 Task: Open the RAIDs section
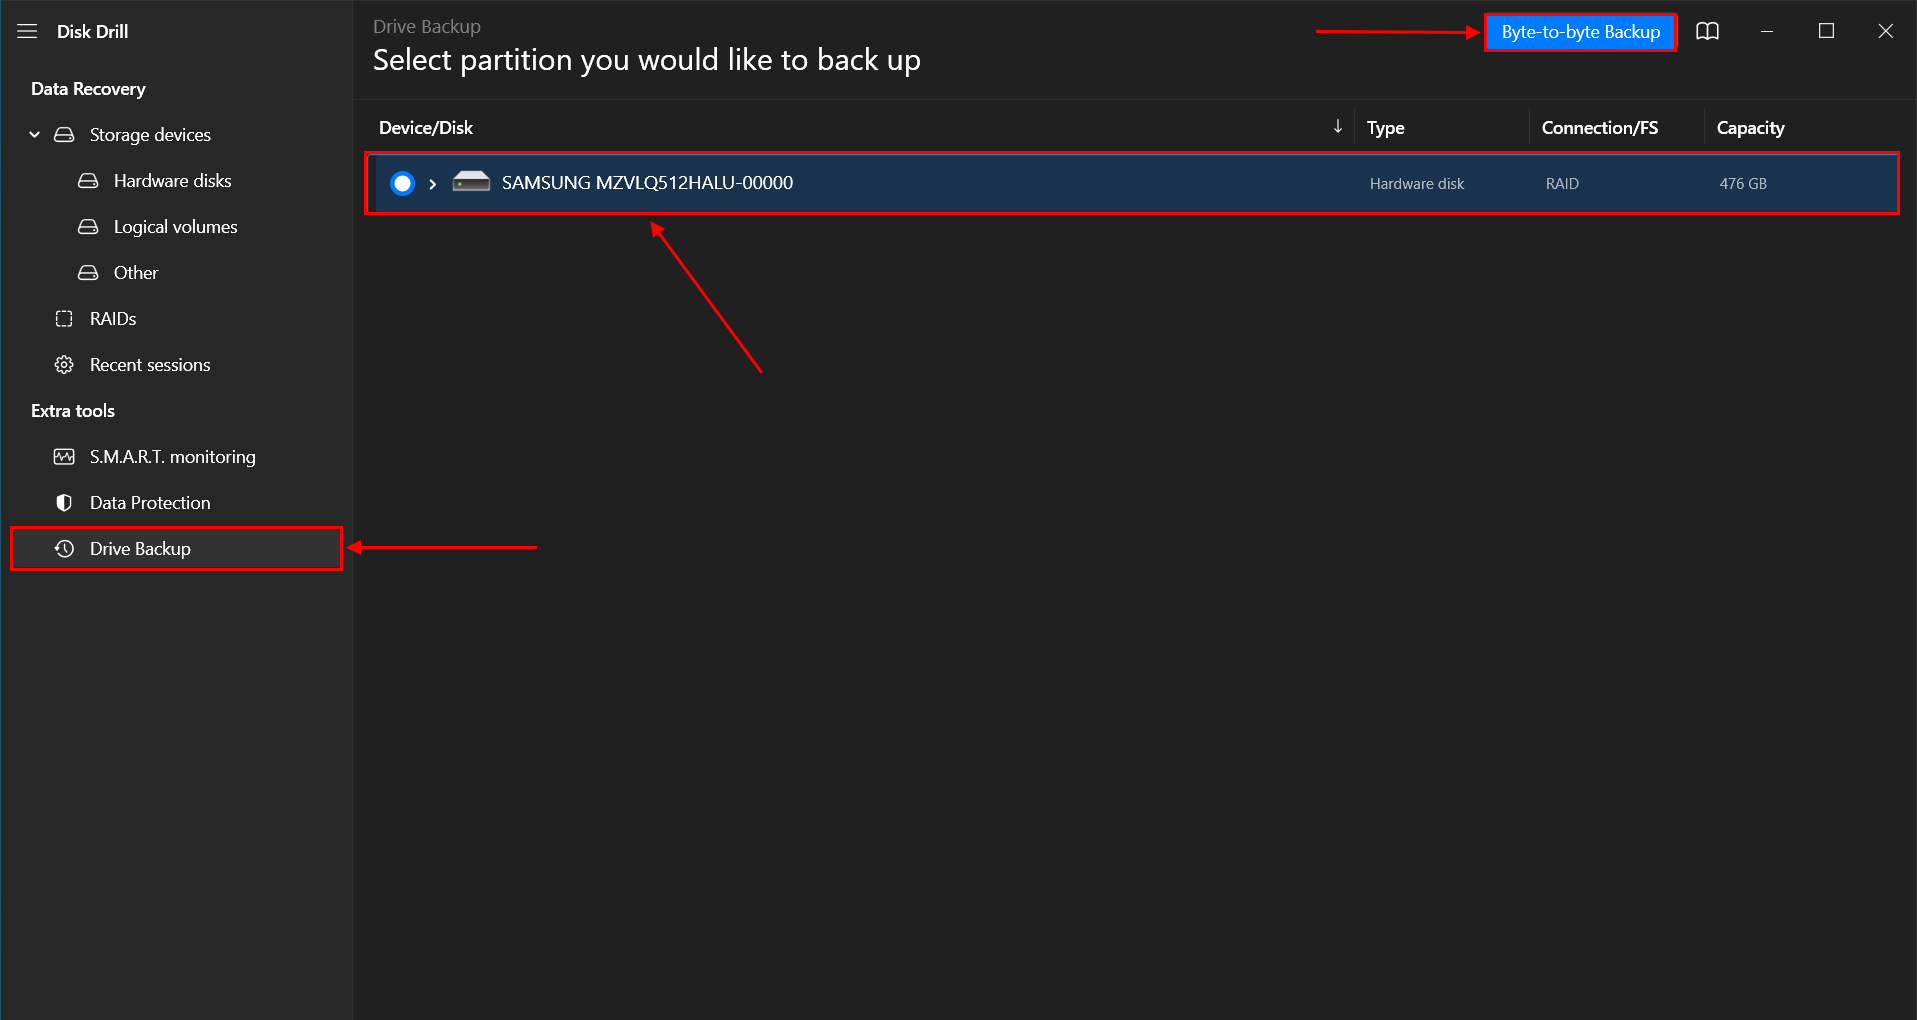113,318
